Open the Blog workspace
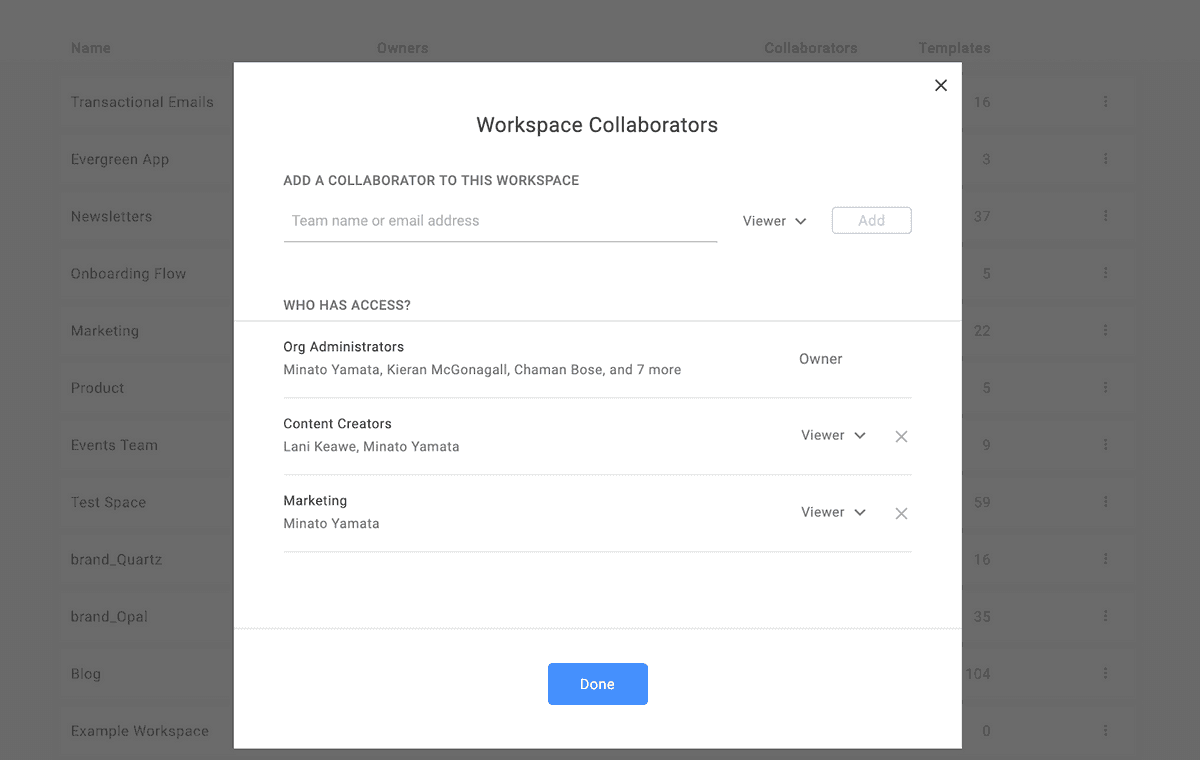 (x=86, y=674)
